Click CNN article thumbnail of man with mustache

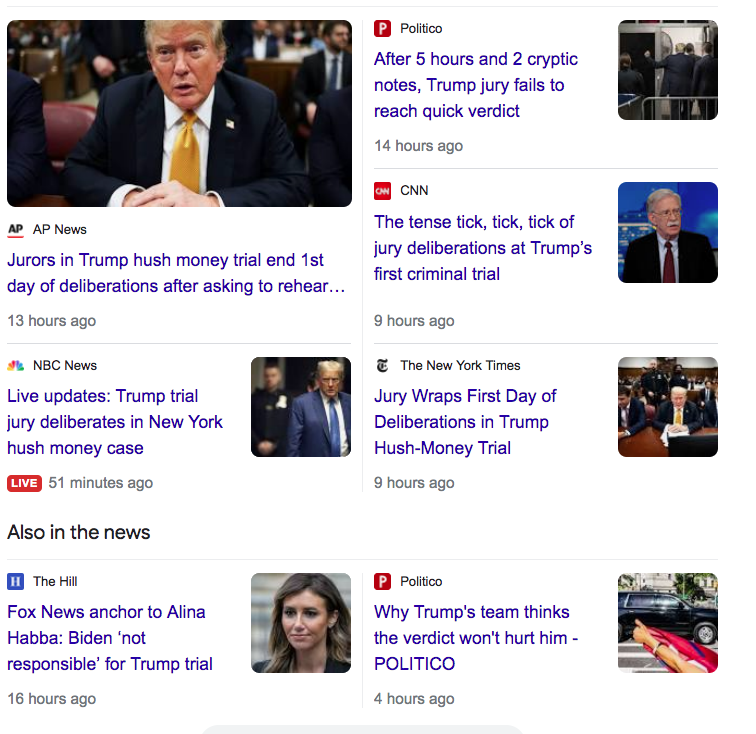tap(668, 232)
